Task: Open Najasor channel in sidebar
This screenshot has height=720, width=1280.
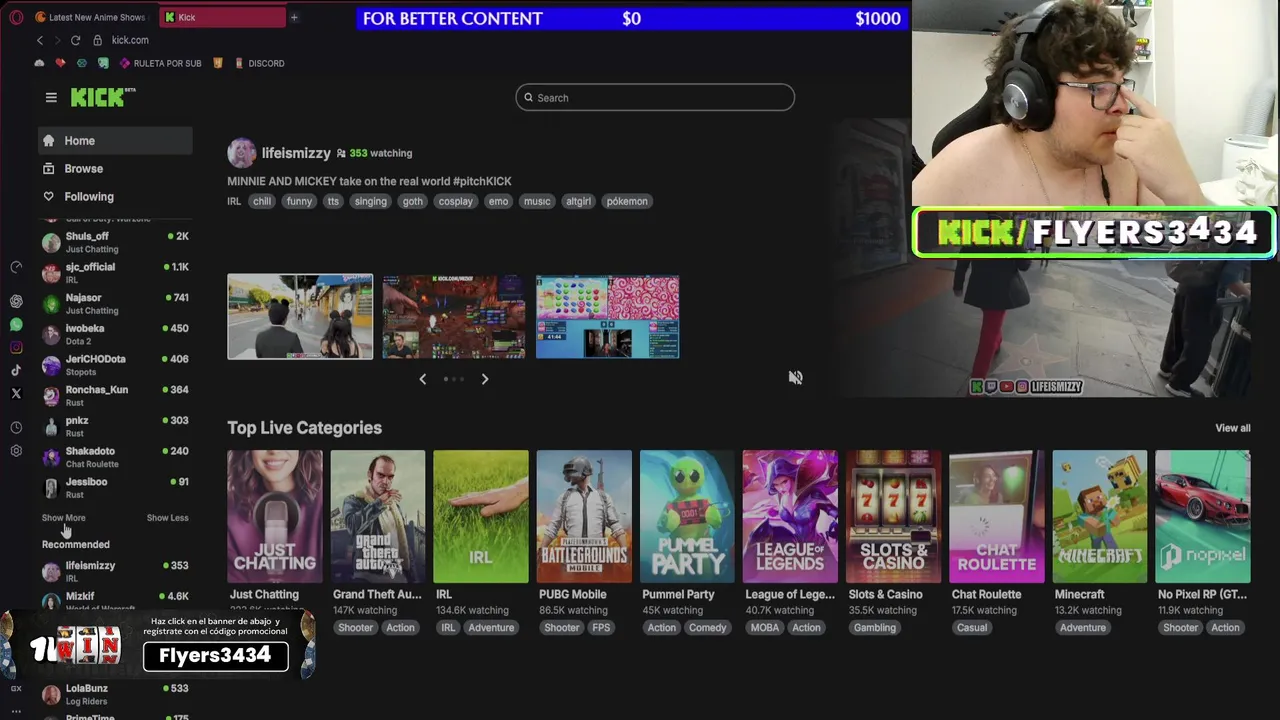Action: tap(115, 303)
